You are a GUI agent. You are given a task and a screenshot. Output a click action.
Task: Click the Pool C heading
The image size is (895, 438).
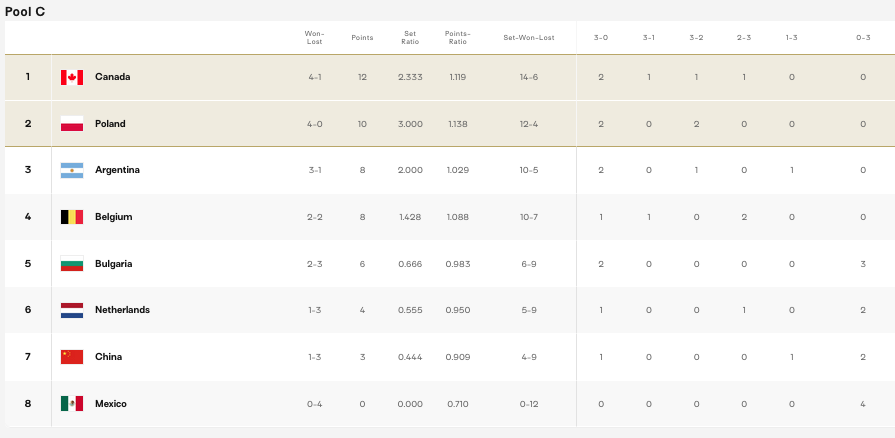click(25, 11)
